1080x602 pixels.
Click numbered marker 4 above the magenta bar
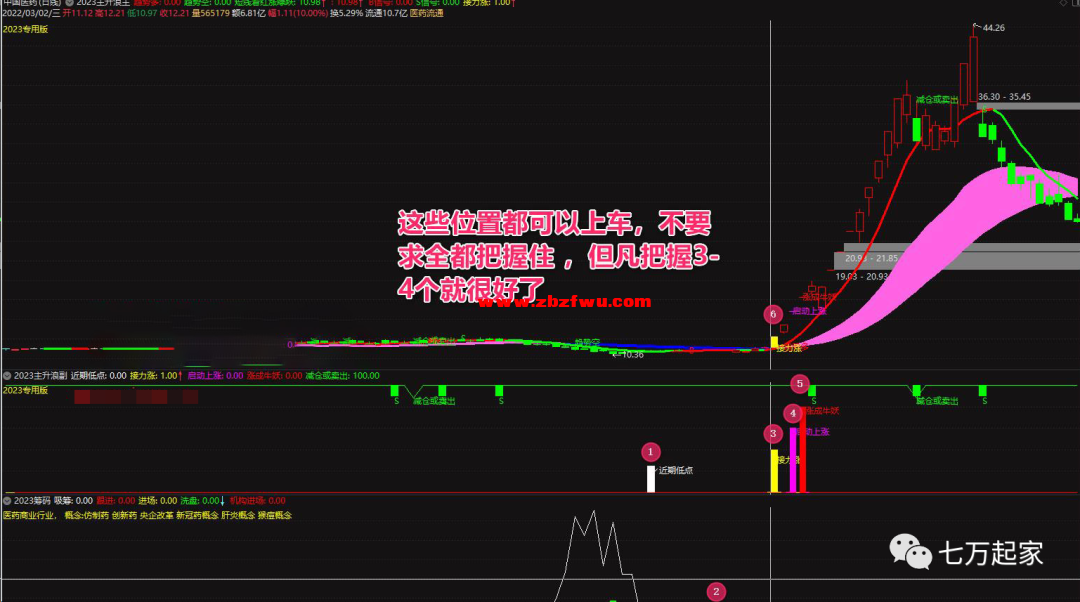[x=793, y=412]
